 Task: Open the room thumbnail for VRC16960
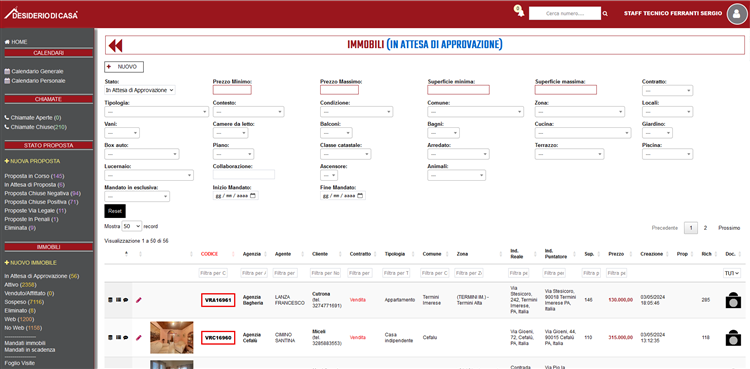click(172, 337)
